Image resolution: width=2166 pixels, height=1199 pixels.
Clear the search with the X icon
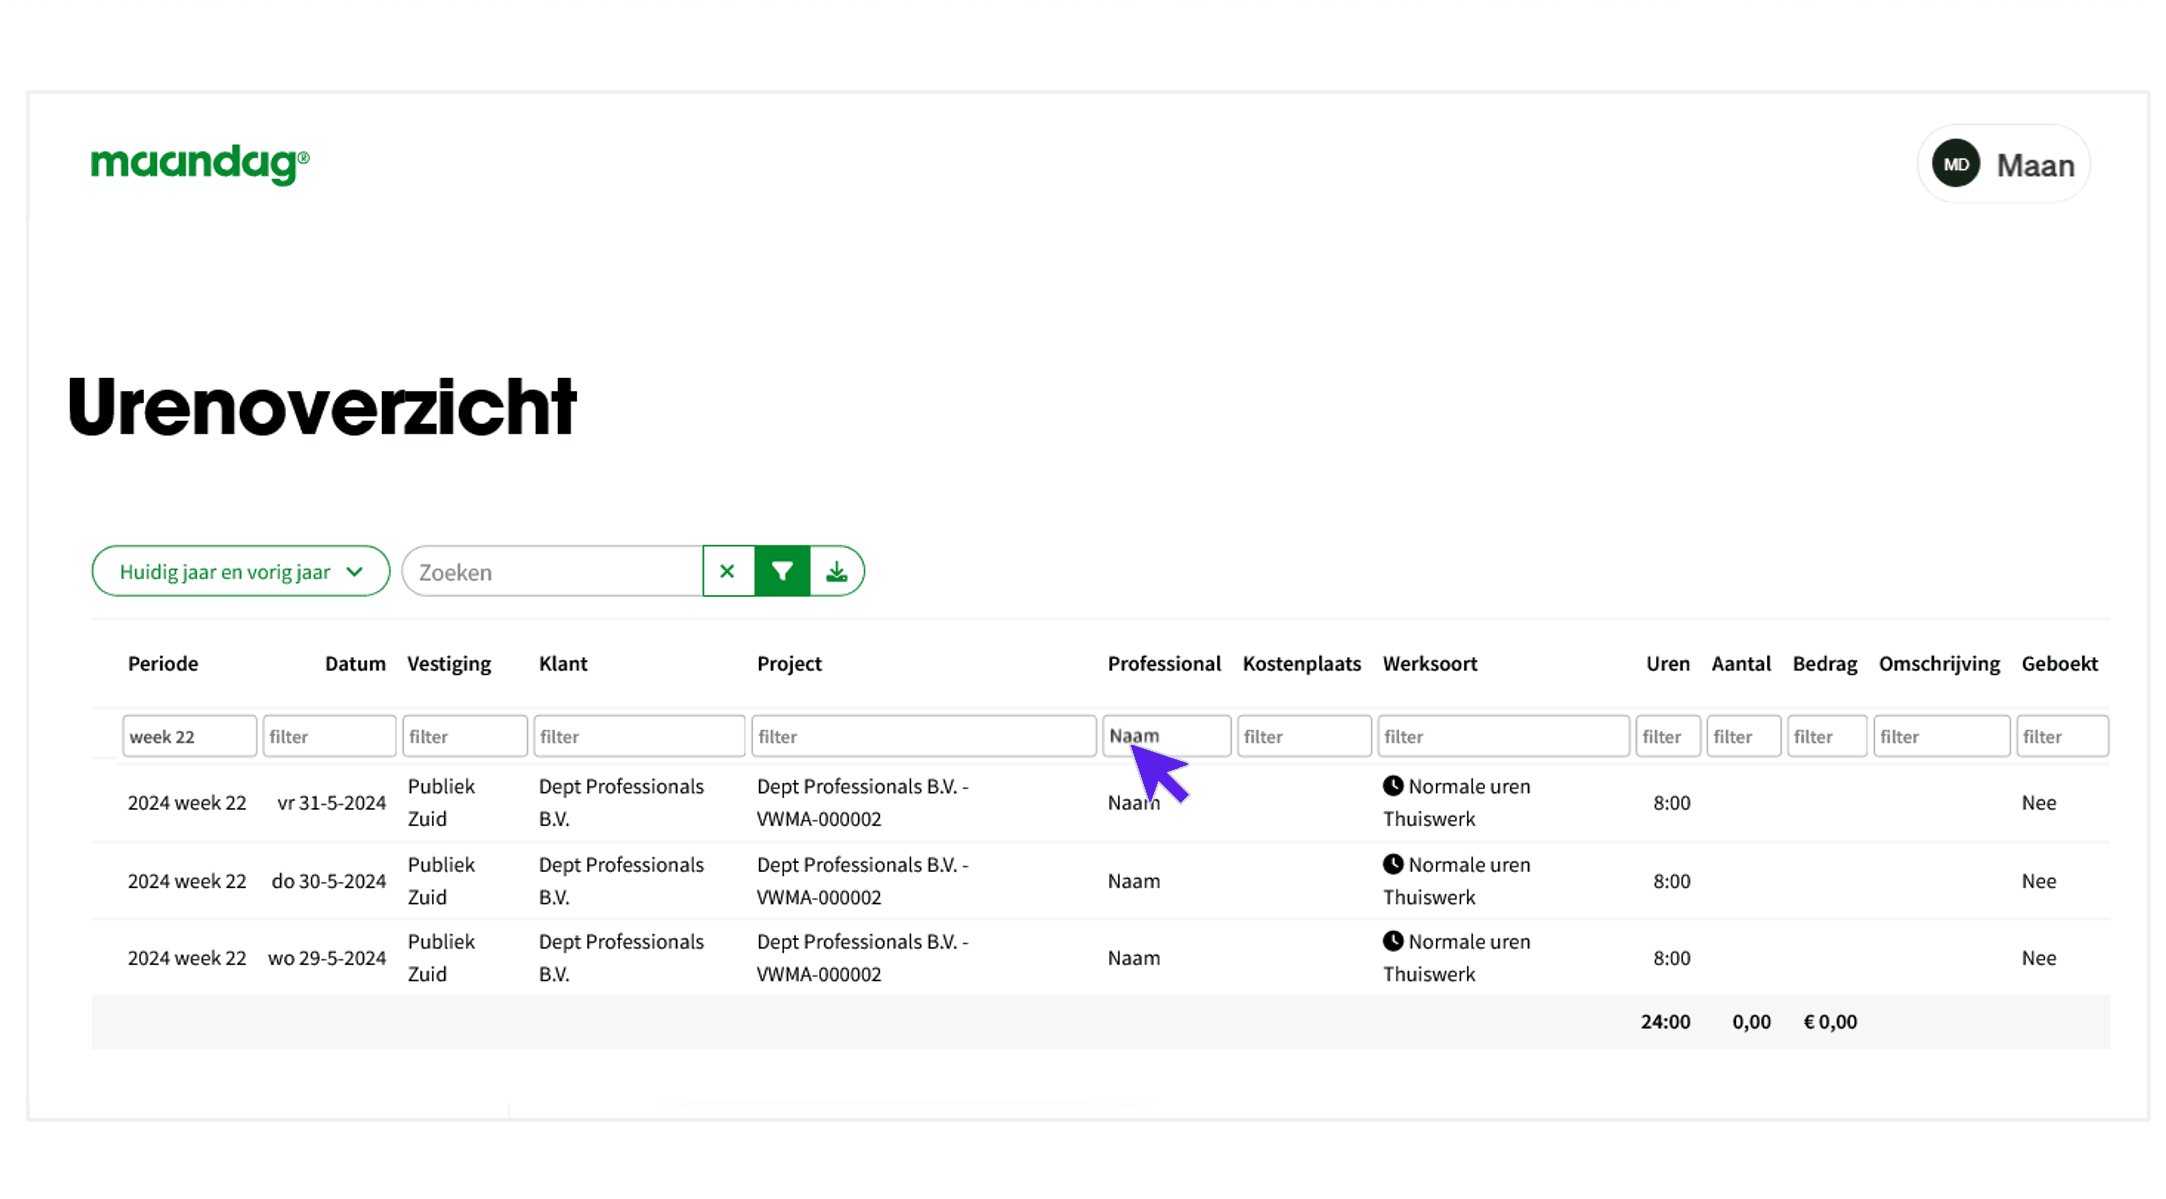coord(727,570)
